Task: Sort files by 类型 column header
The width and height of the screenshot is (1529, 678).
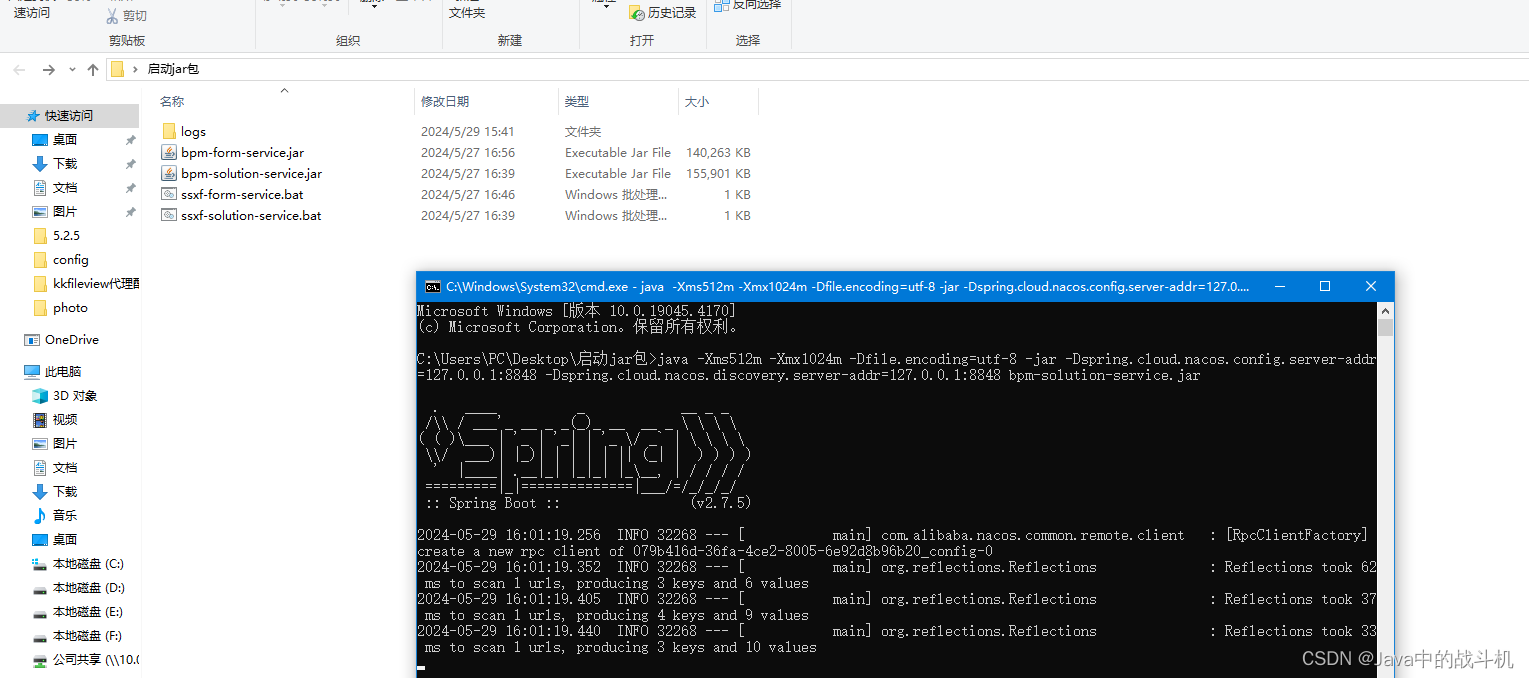Action: tap(577, 102)
